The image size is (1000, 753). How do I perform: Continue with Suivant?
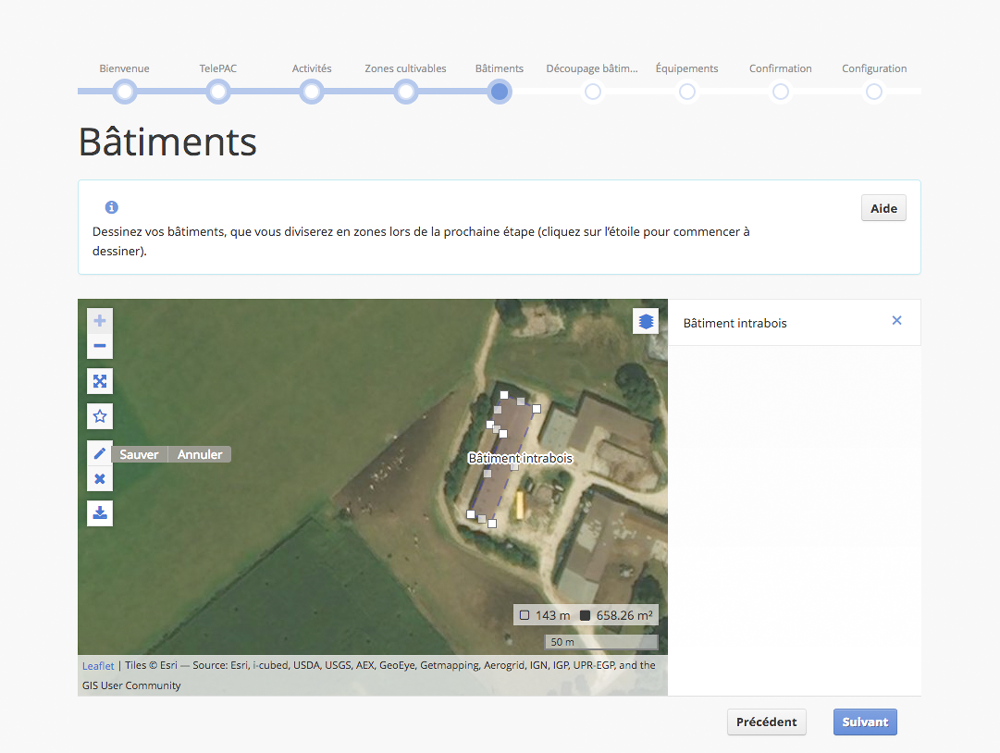click(865, 722)
